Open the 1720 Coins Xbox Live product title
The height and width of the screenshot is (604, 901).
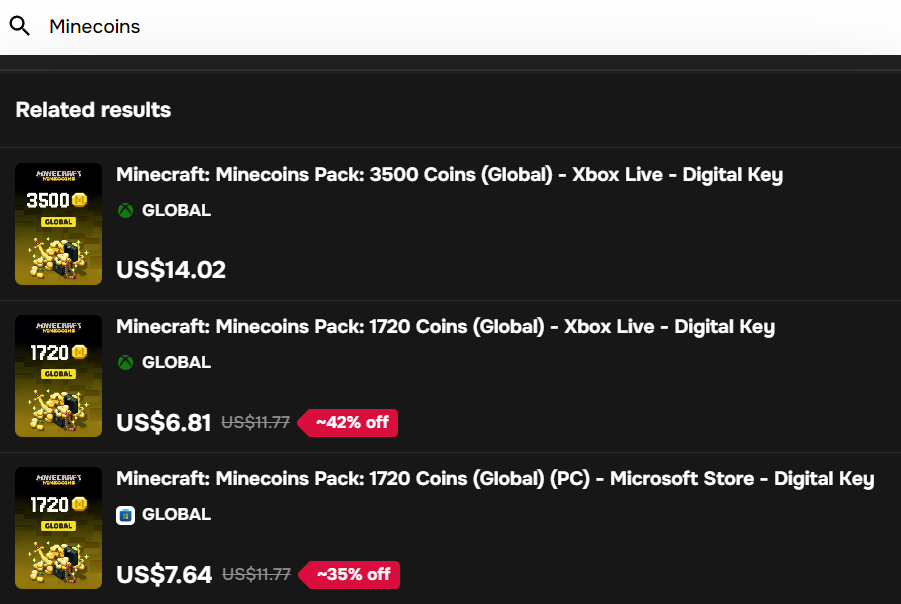[445, 327]
